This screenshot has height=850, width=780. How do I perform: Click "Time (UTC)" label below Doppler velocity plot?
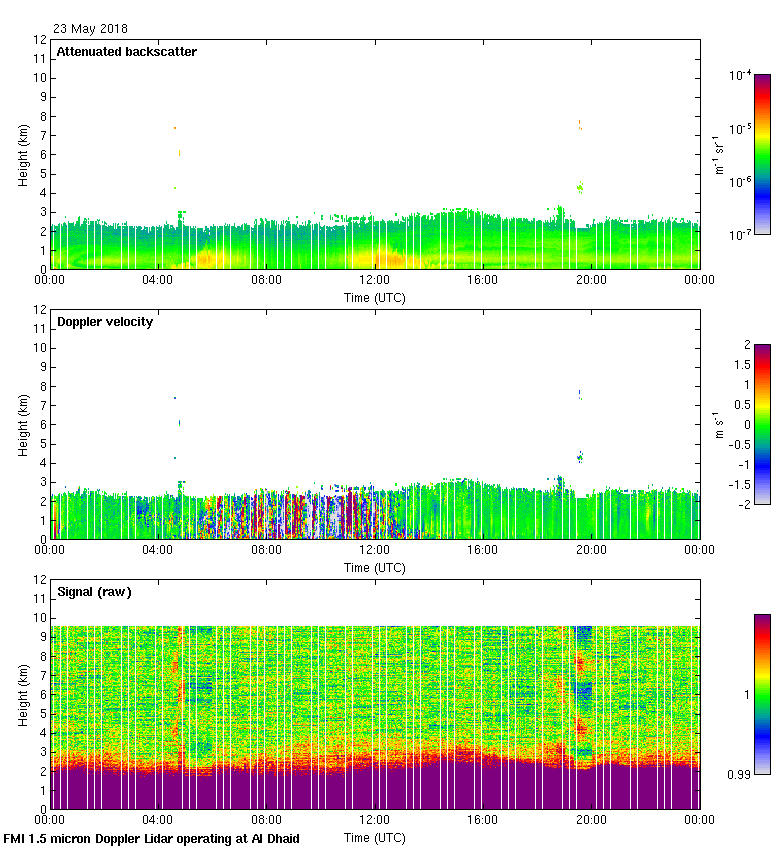pyautogui.click(x=375, y=568)
